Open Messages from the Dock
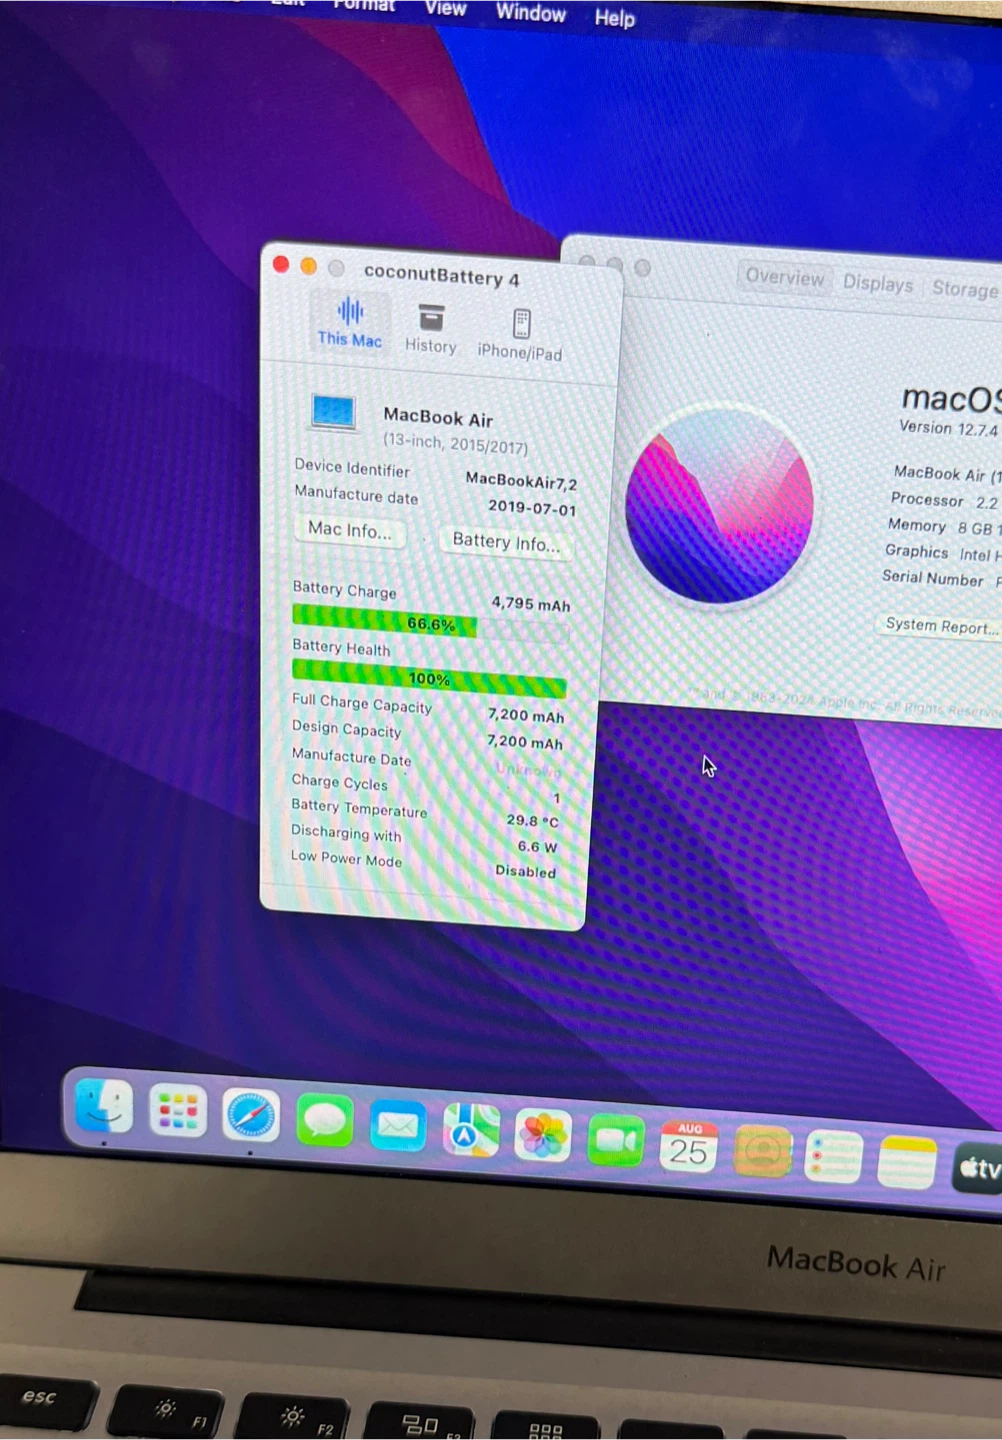 [324, 1121]
